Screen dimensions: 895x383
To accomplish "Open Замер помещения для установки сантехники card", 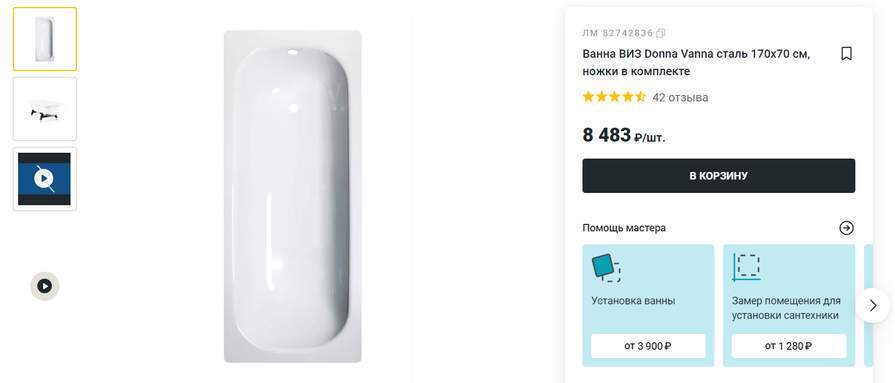I will coord(789,305).
